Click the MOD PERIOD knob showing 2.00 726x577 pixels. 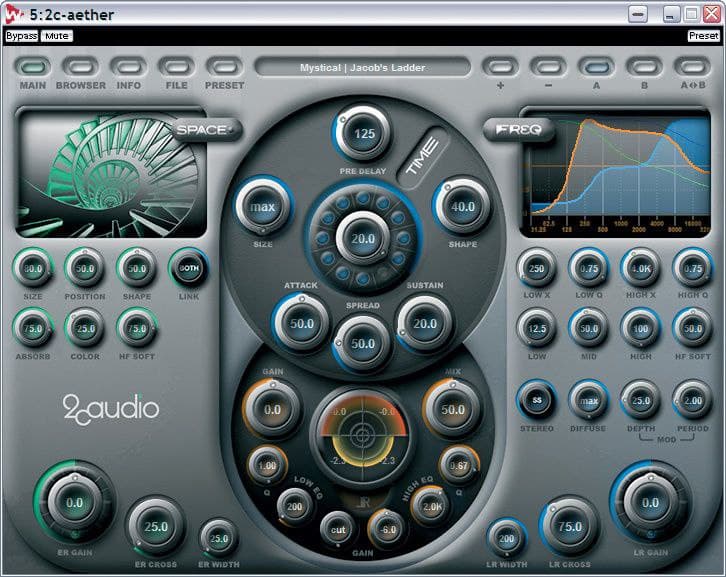click(693, 400)
